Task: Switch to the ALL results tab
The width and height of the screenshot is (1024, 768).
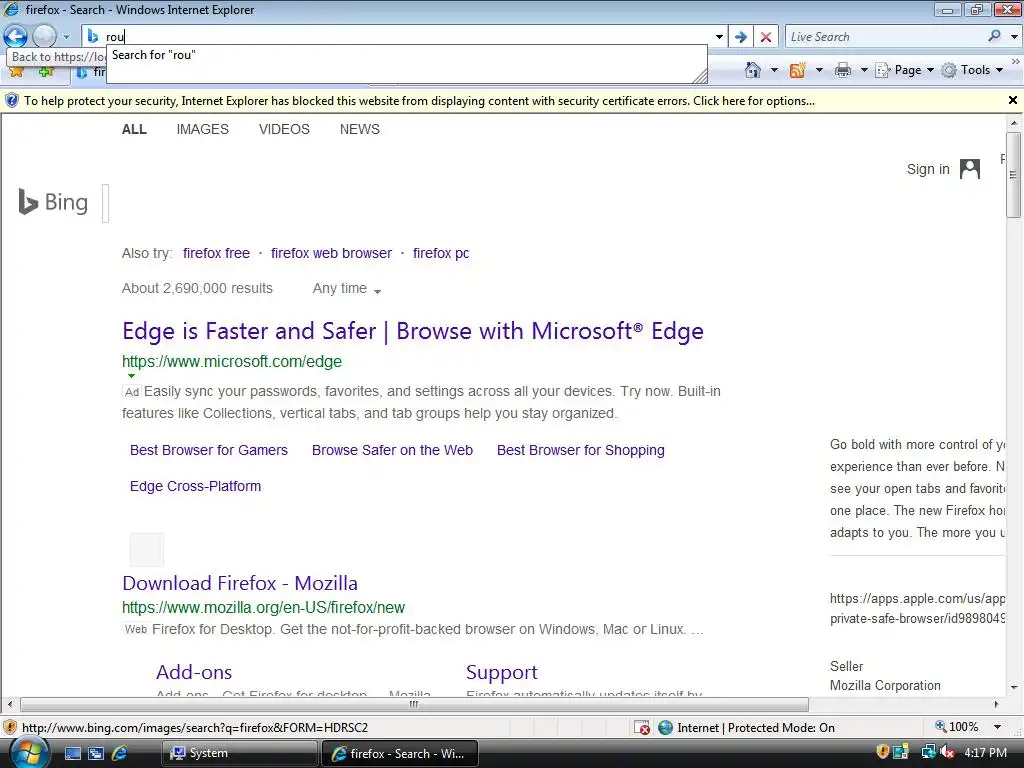Action: coord(134,129)
